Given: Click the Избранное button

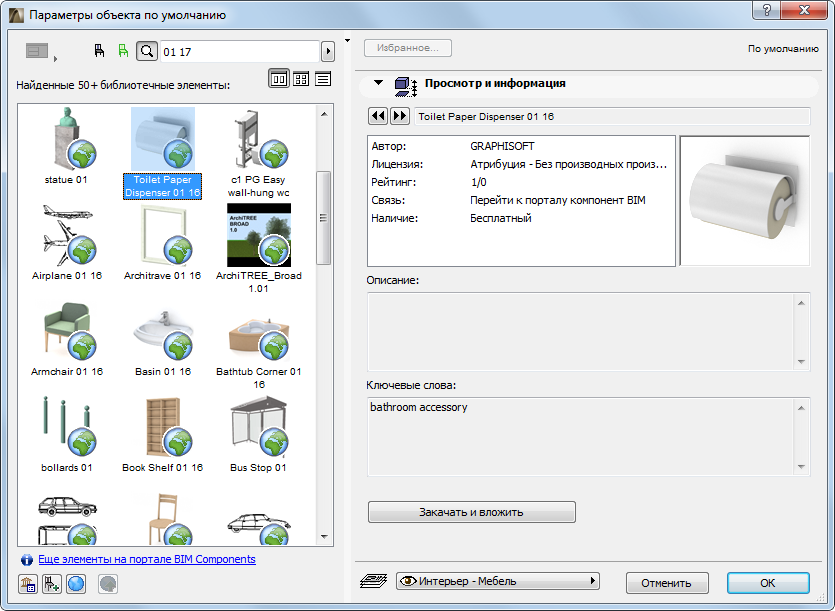Looking at the screenshot, I should pyautogui.click(x=408, y=48).
